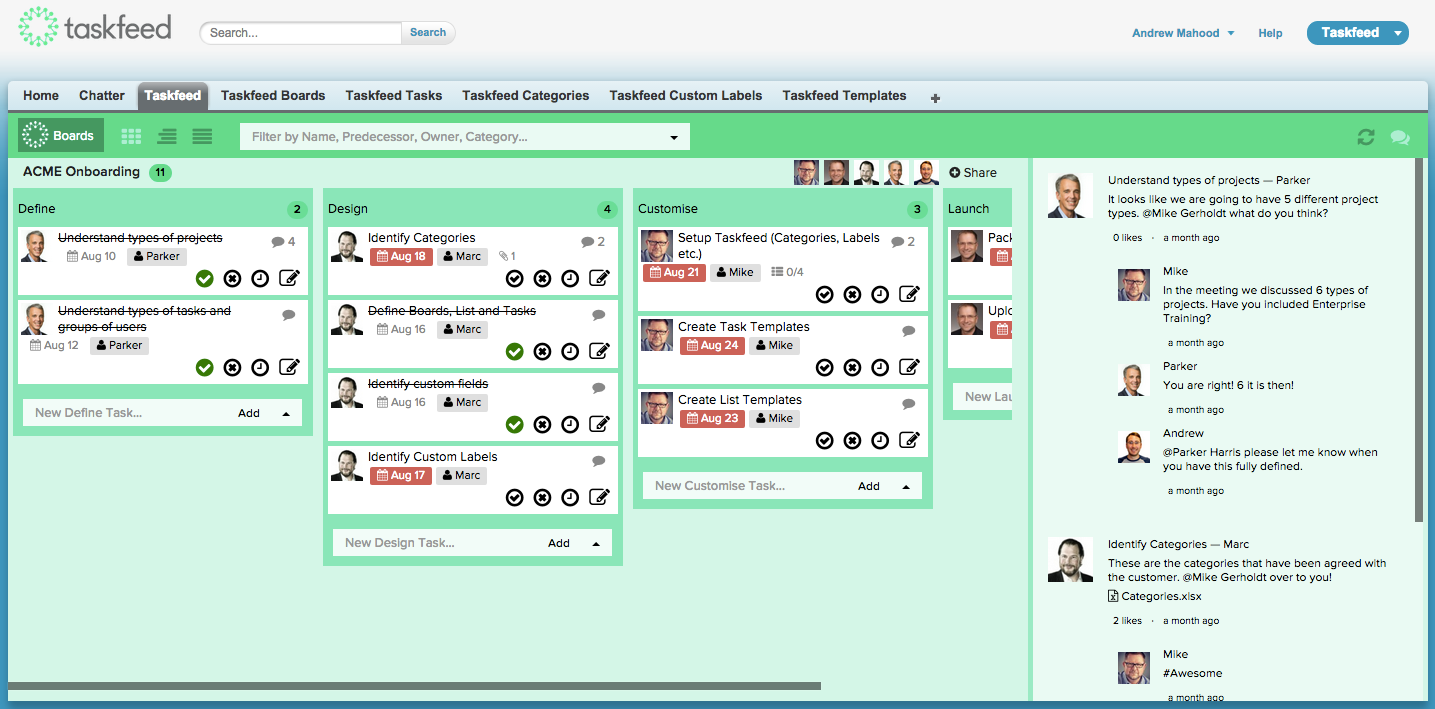Mark Create Task Templates as complete
Screen dimensions: 1435x709
(825, 367)
